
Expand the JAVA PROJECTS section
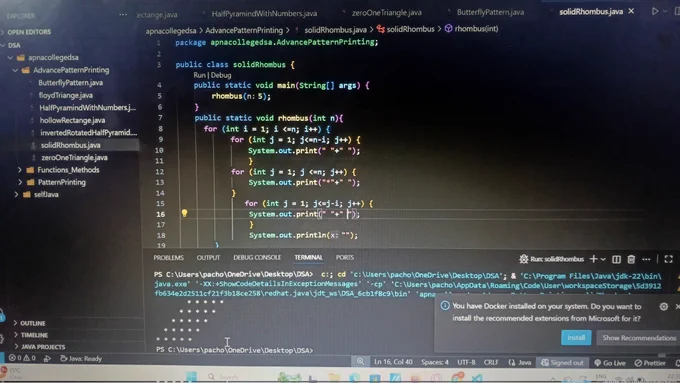(x=42, y=347)
